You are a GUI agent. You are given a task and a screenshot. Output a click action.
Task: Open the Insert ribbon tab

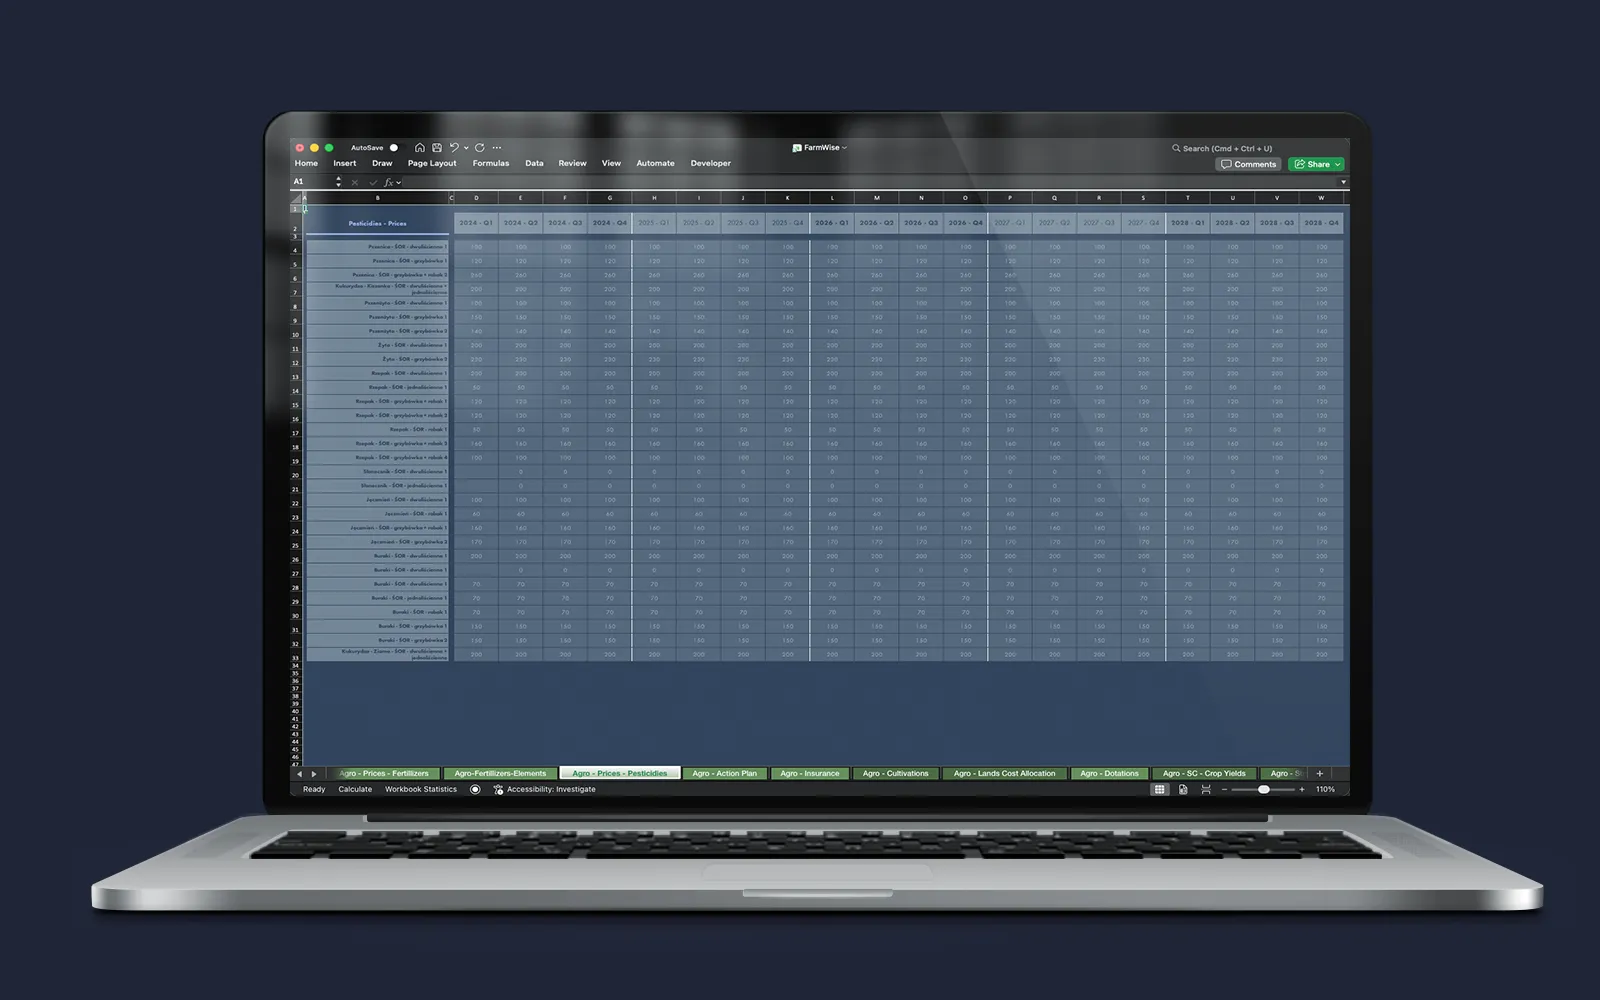pyautogui.click(x=345, y=163)
